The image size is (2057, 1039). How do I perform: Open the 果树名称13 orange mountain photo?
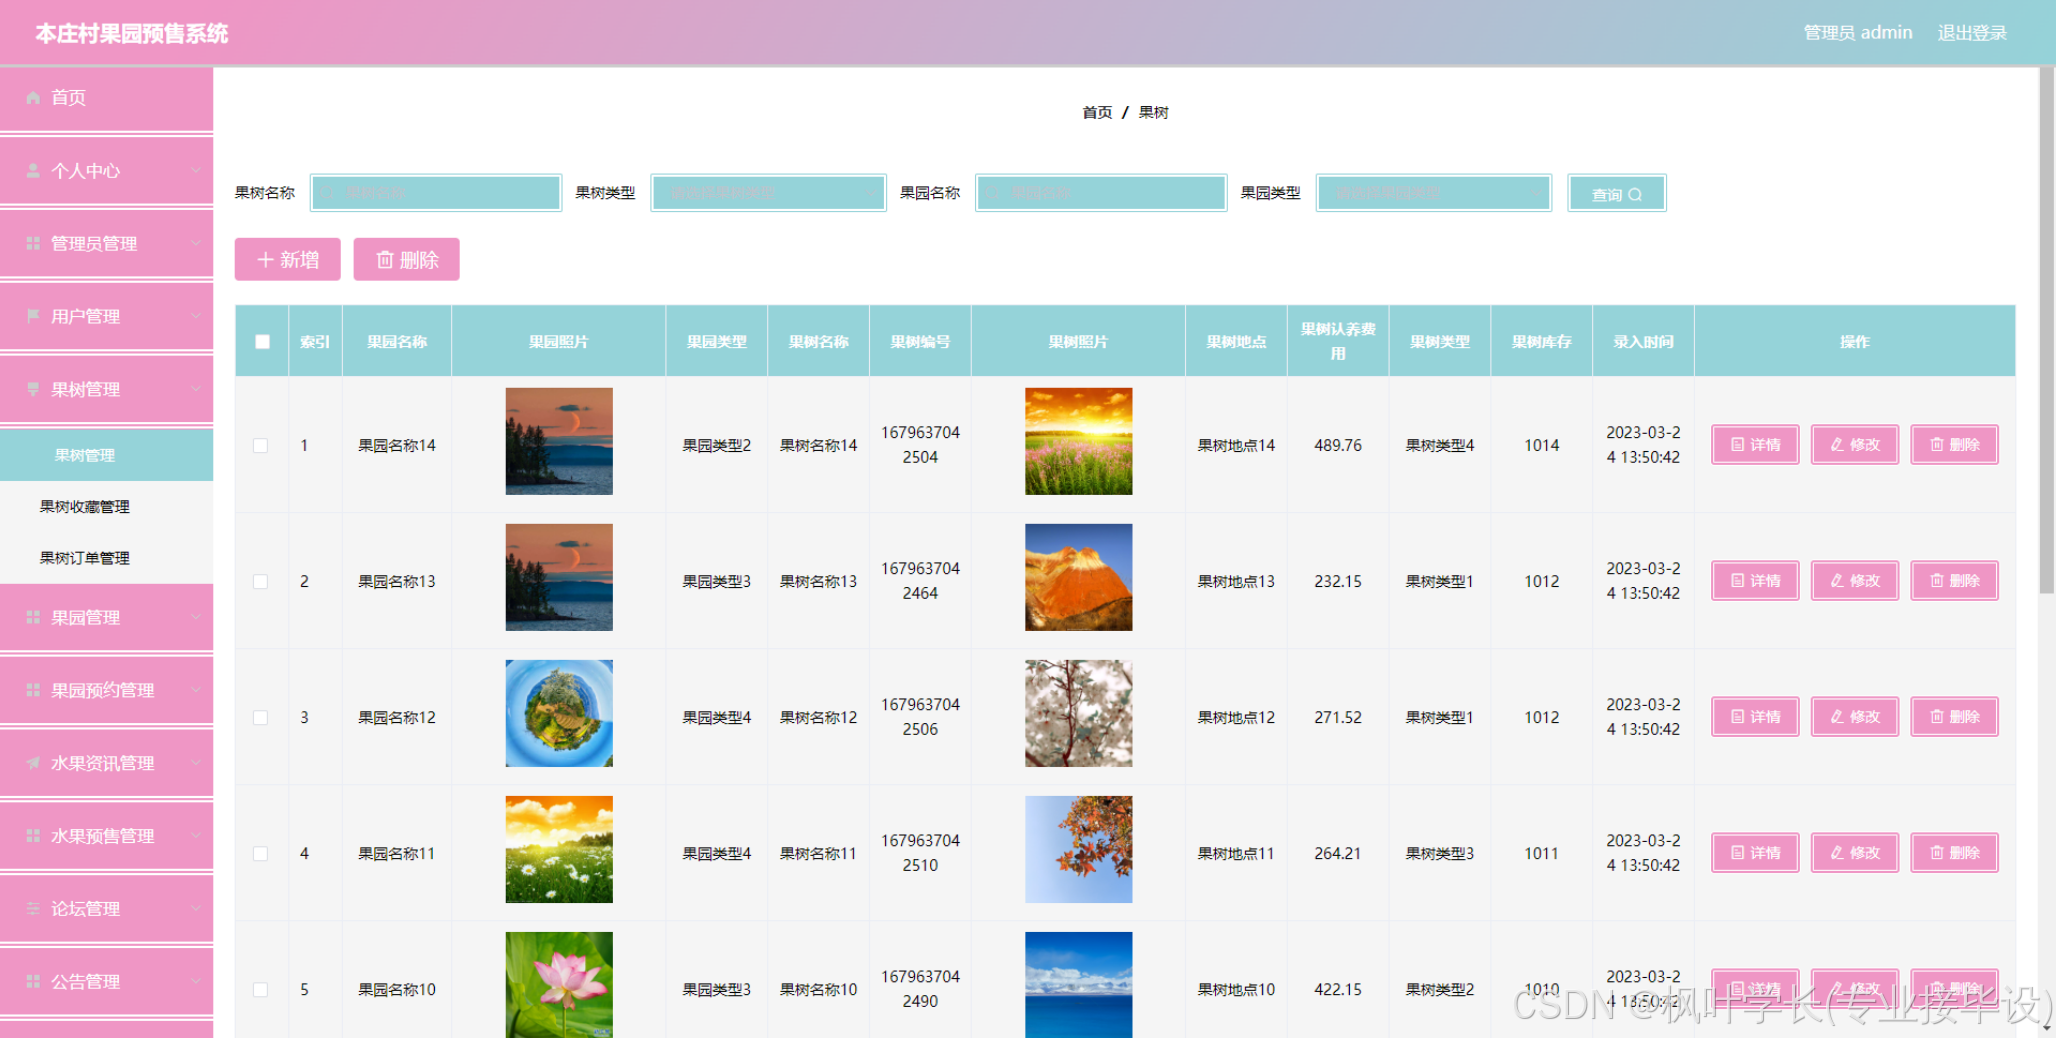click(x=1078, y=577)
